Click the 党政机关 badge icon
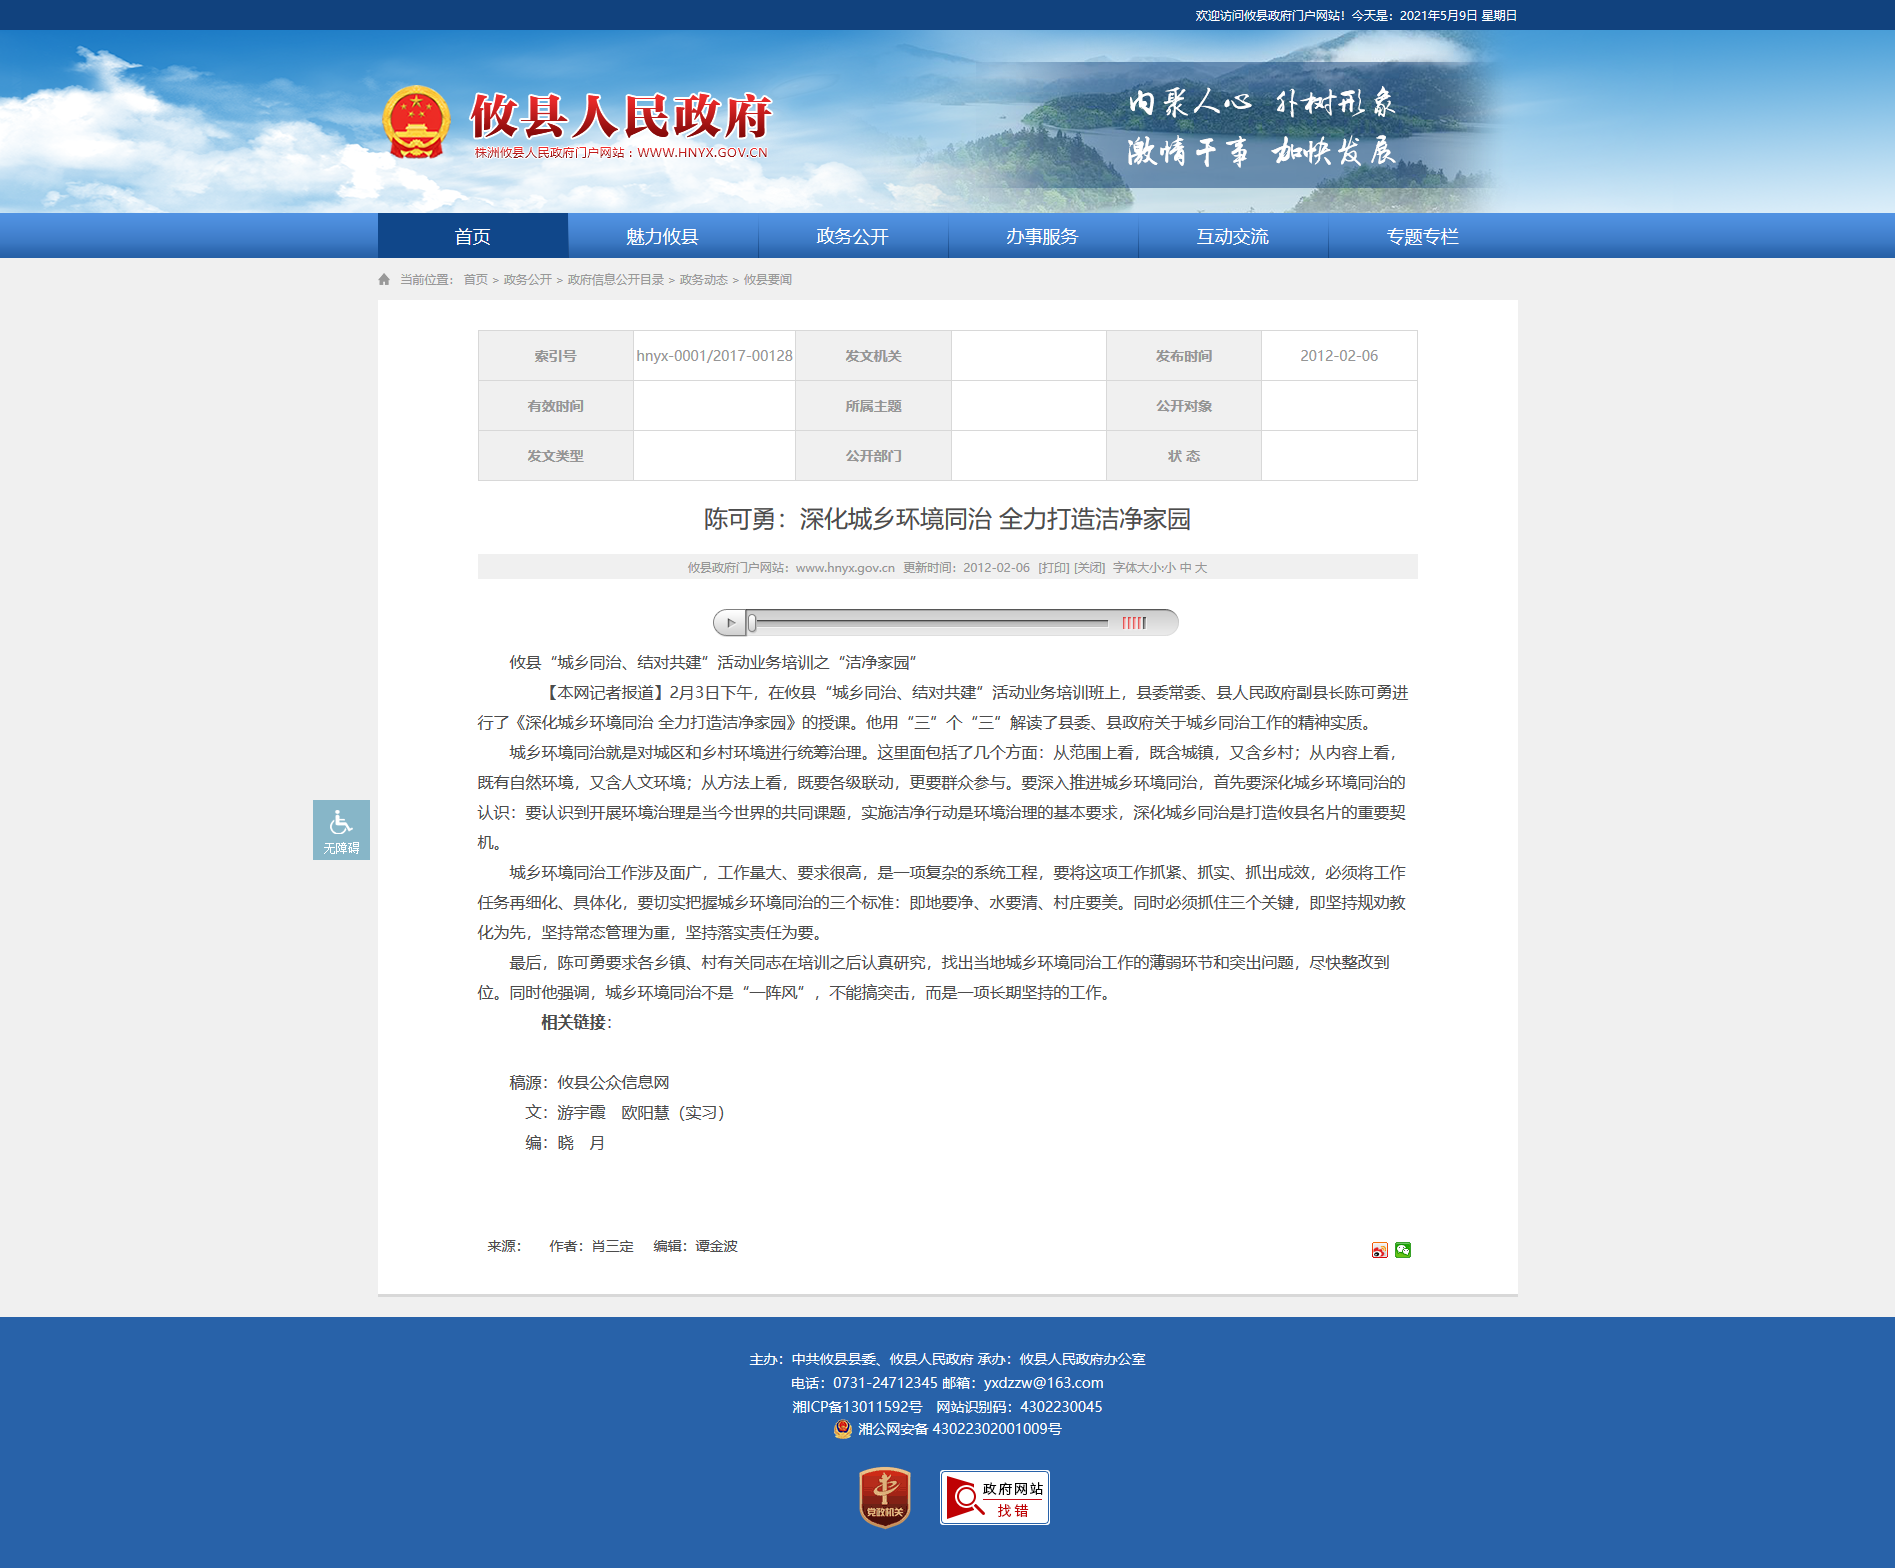Image resolution: width=1895 pixels, height=1568 pixels. pyautogui.click(x=885, y=1497)
